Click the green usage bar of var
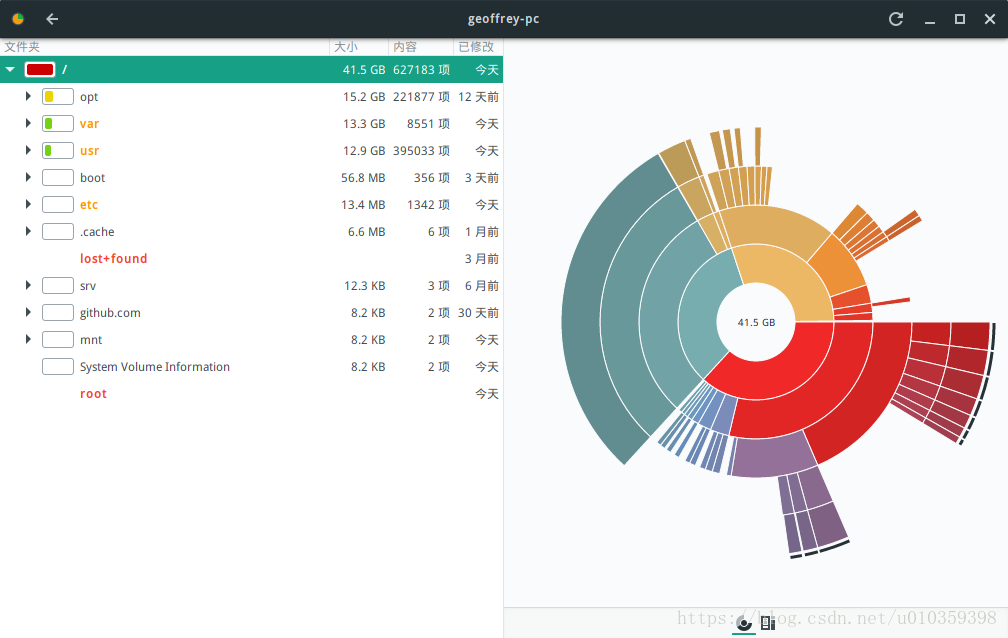 coord(58,123)
